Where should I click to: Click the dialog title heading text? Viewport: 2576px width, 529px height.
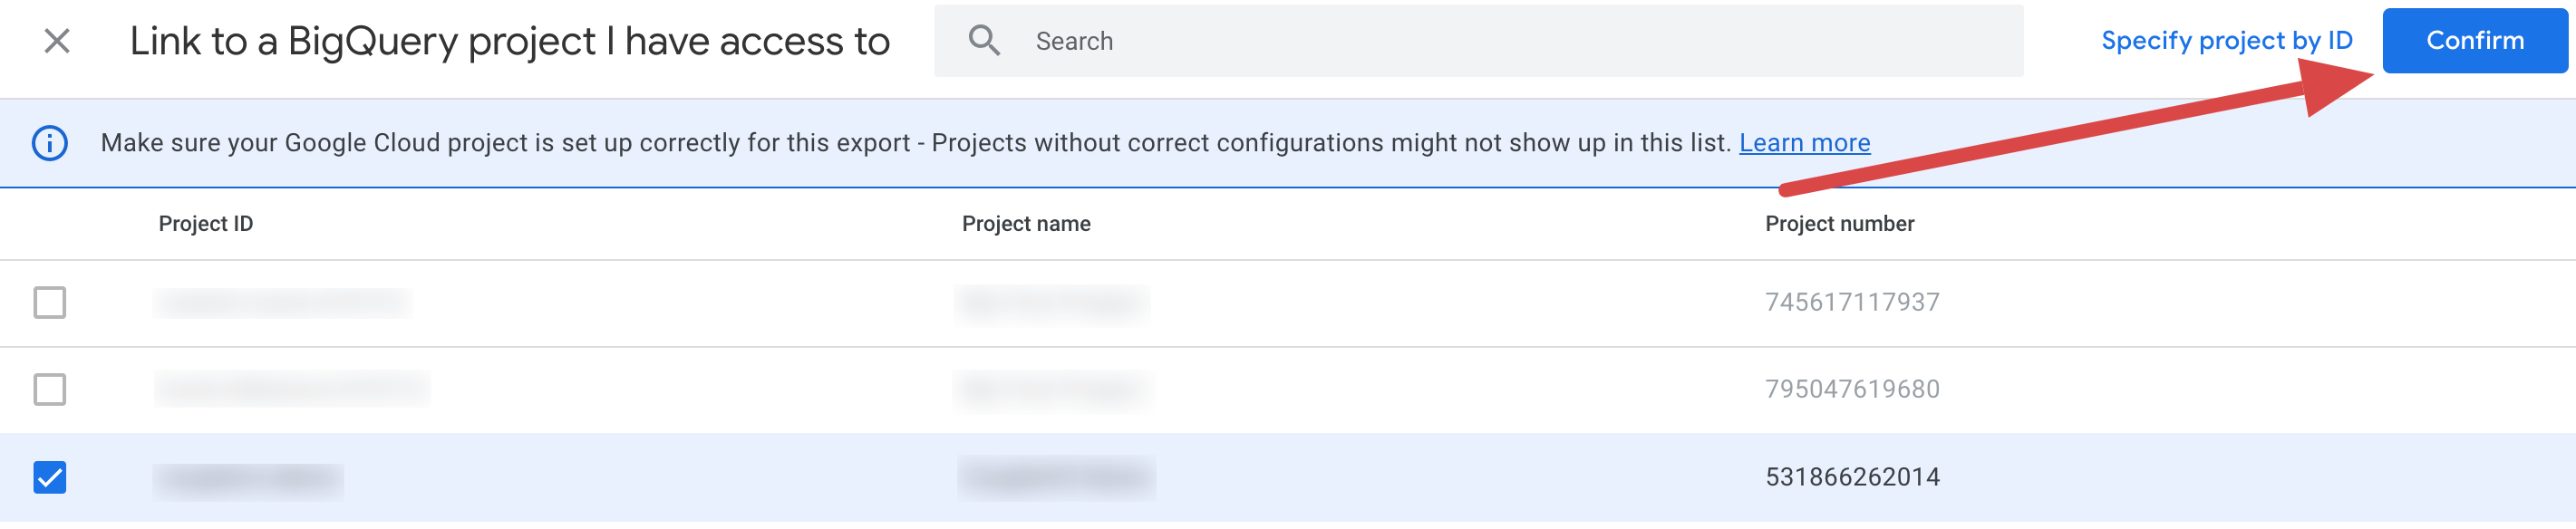click(510, 41)
